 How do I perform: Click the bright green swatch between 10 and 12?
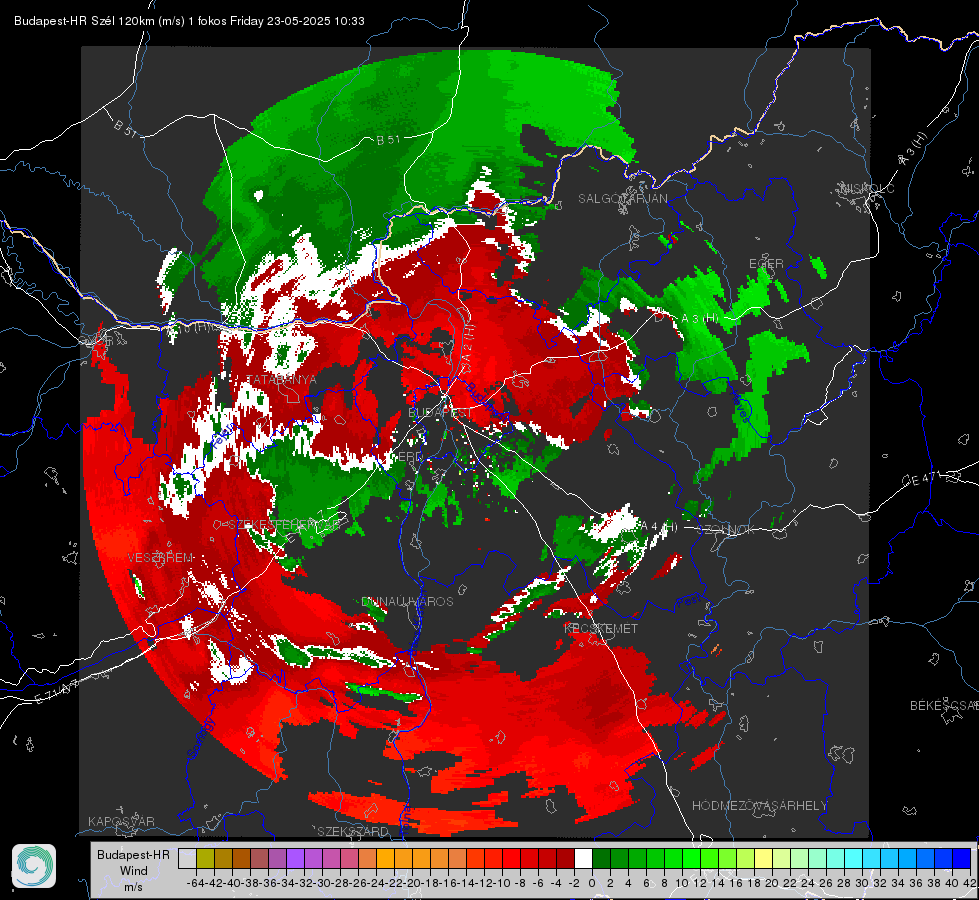point(691,859)
